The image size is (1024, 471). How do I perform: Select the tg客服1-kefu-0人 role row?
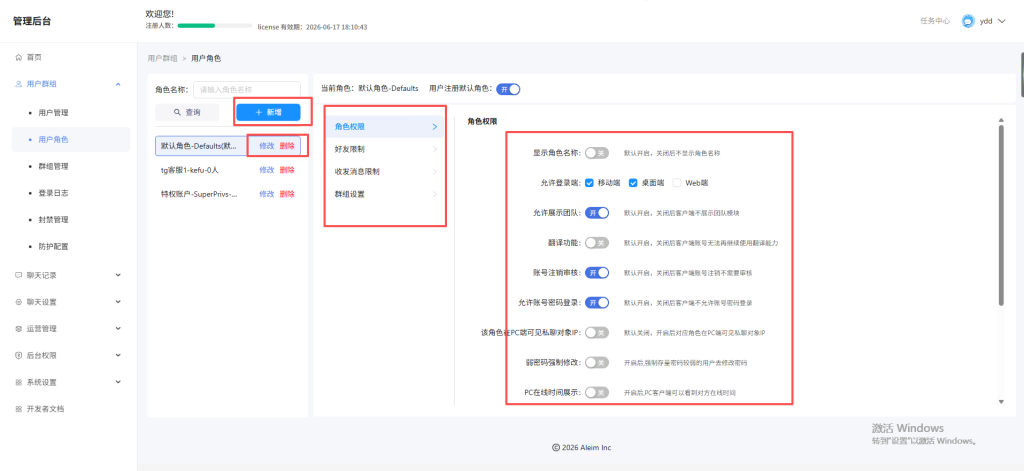[x=228, y=170]
